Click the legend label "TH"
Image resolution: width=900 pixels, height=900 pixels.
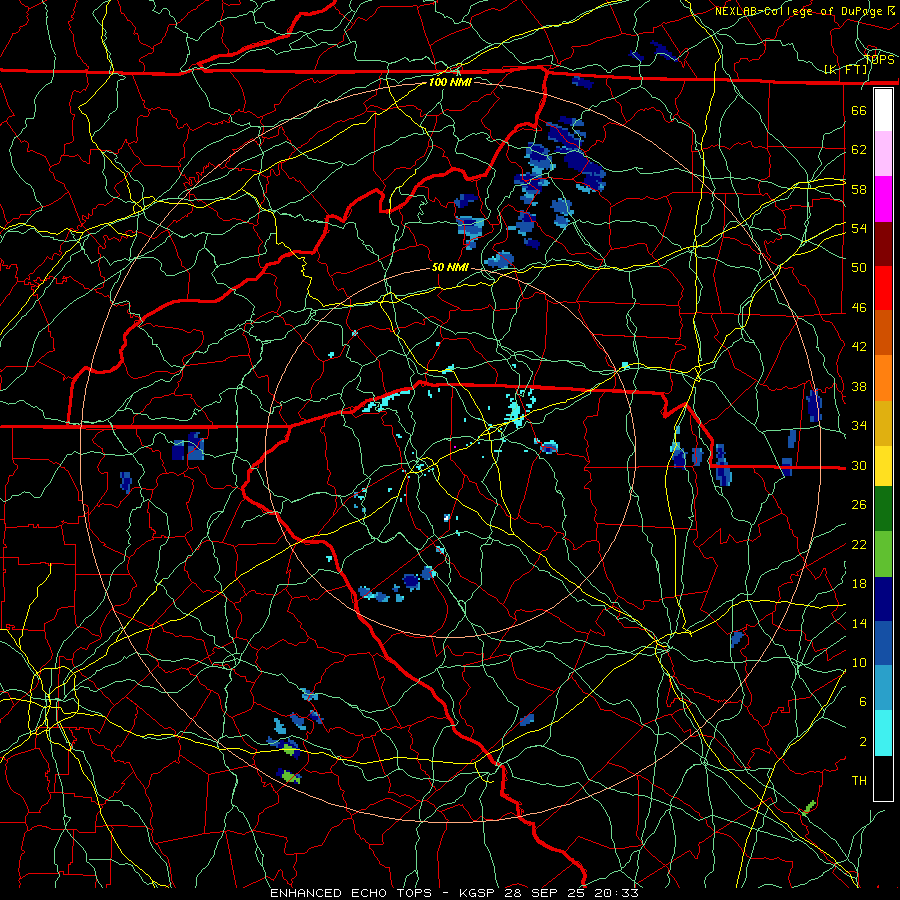pyautogui.click(x=859, y=781)
